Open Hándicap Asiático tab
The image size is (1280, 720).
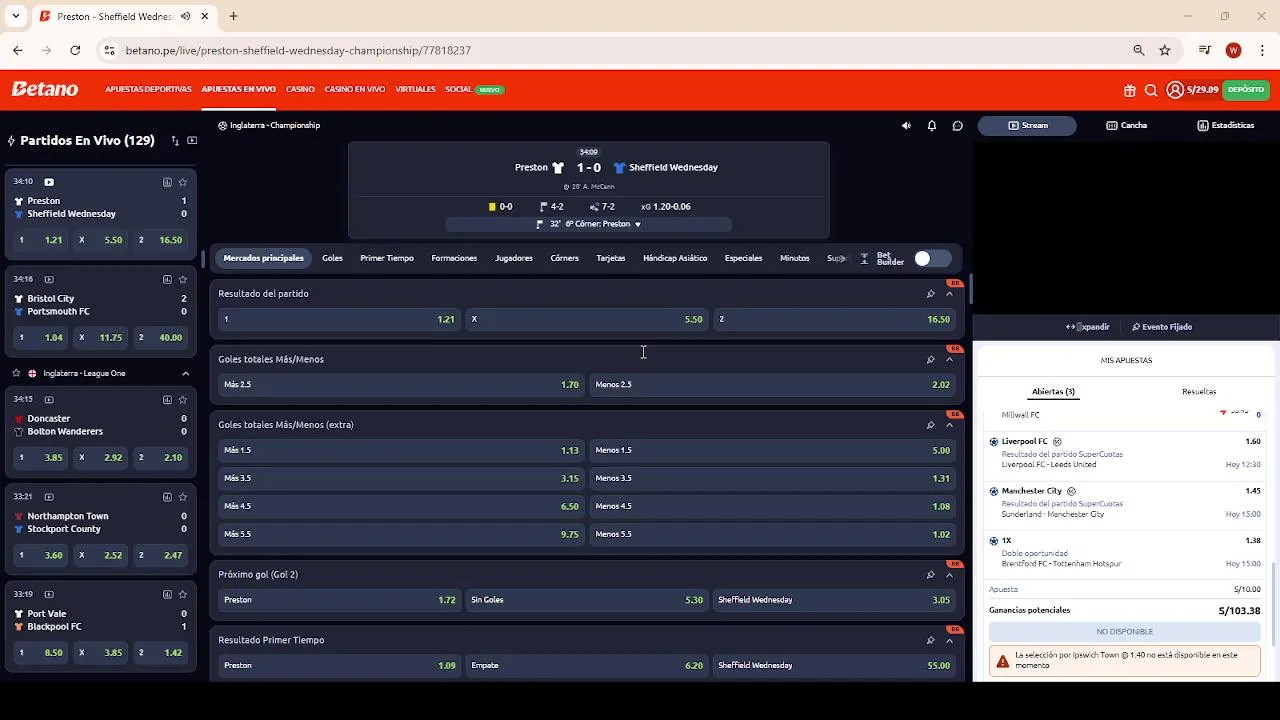pyautogui.click(x=675, y=259)
